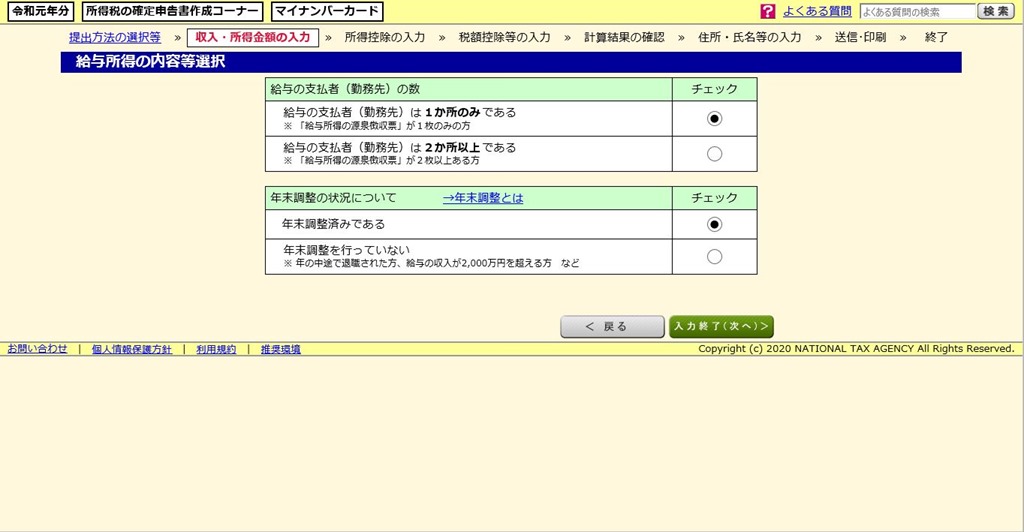The height and width of the screenshot is (532, 1024).
Task: Open the 推奨環境 footer link
Action: 281,349
